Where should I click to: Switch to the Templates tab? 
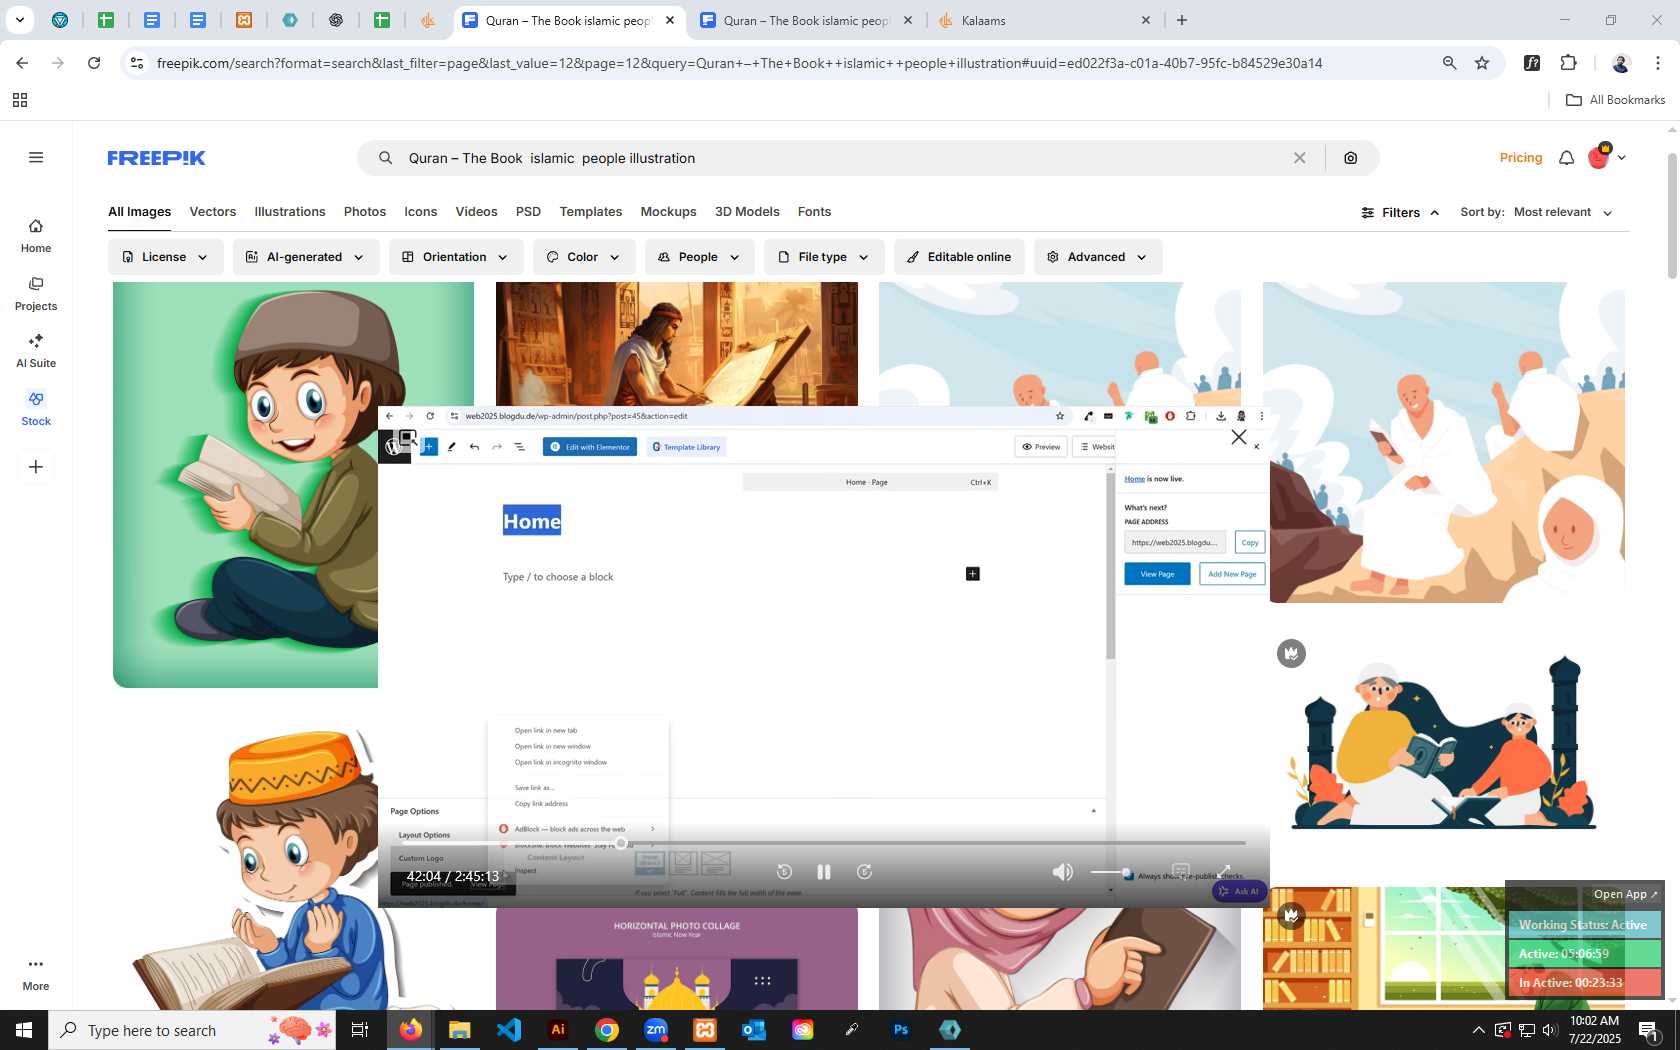tap(591, 212)
